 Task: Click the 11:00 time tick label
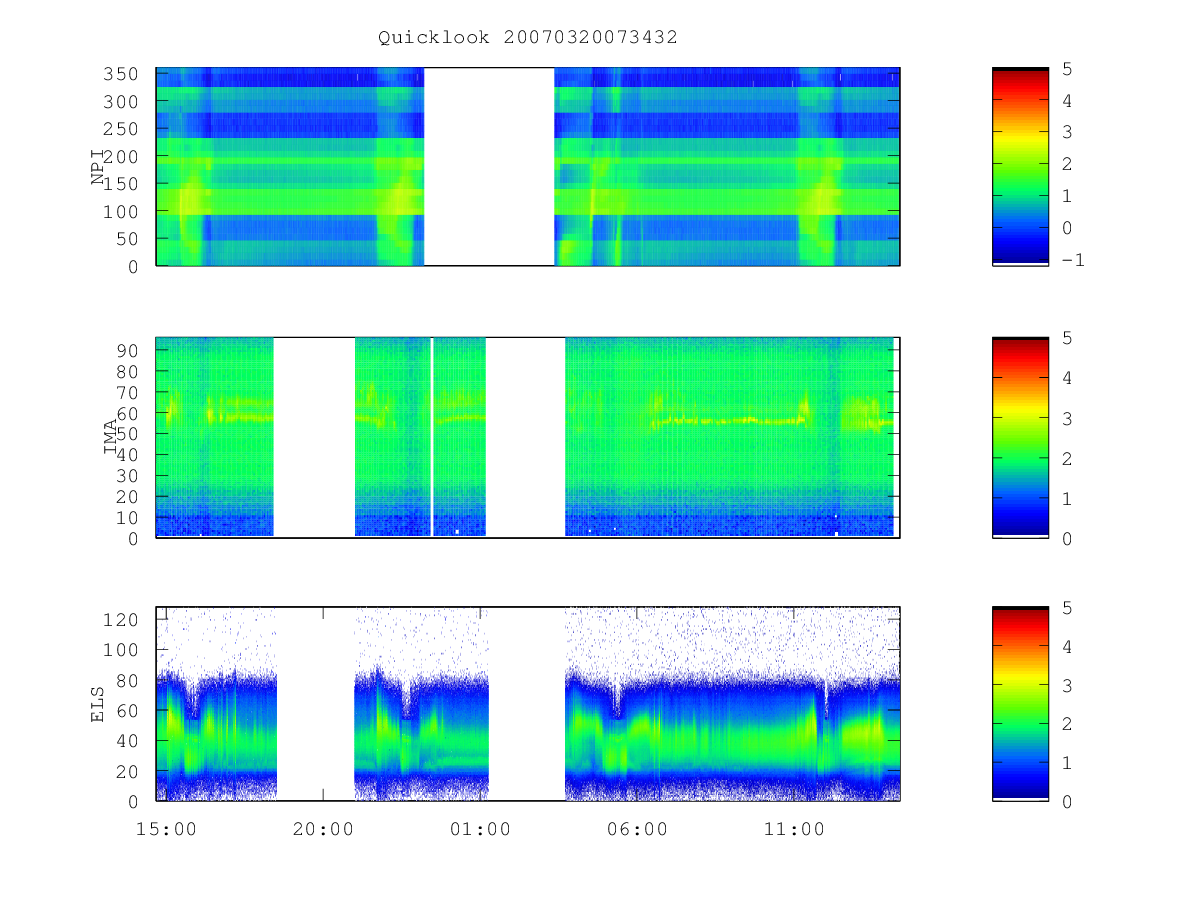click(x=795, y=830)
